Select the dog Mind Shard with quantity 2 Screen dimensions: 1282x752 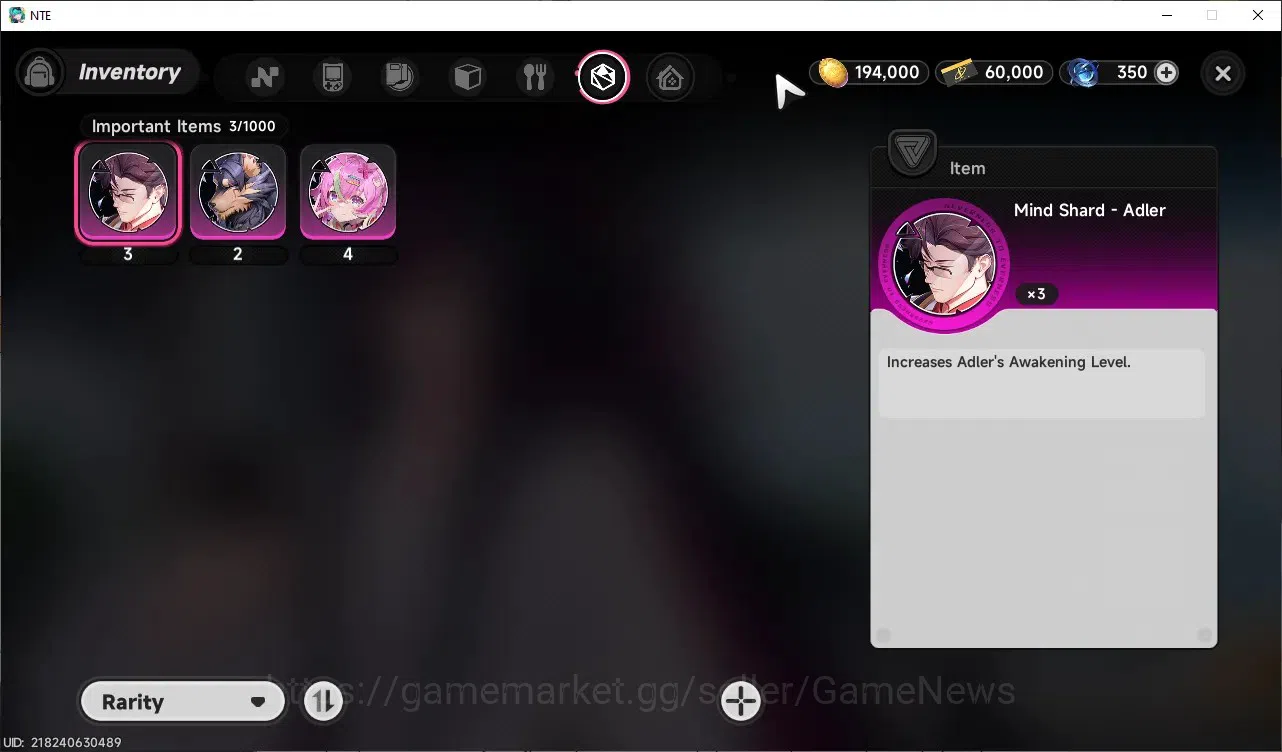tap(238, 192)
